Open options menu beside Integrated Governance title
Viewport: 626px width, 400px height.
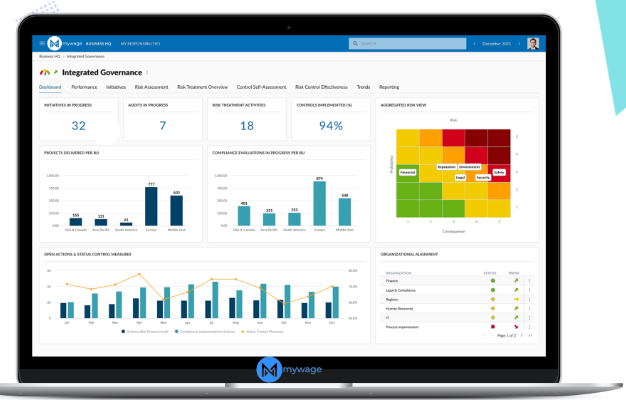pos(147,72)
